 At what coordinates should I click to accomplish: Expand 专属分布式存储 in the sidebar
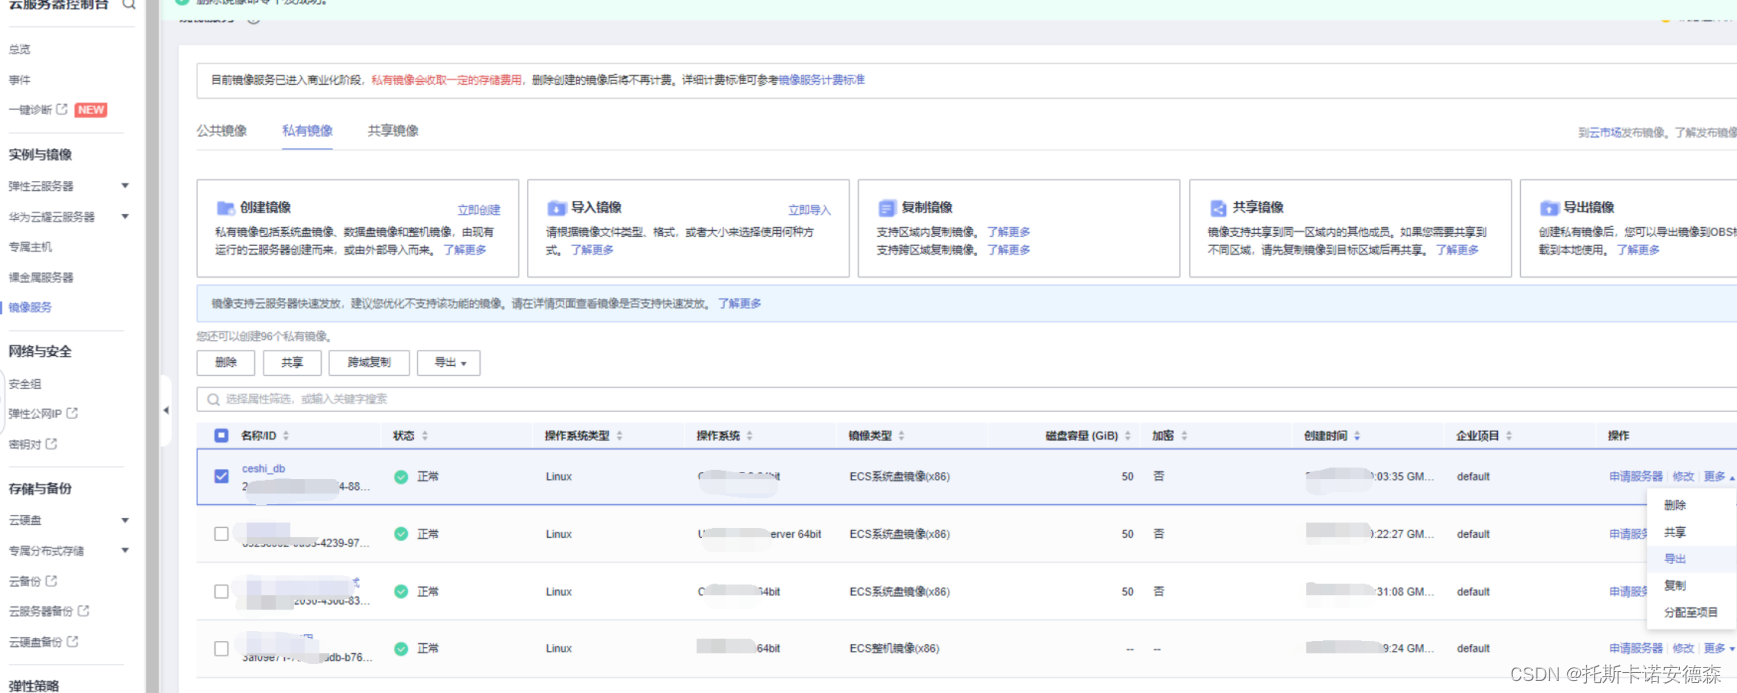125,550
